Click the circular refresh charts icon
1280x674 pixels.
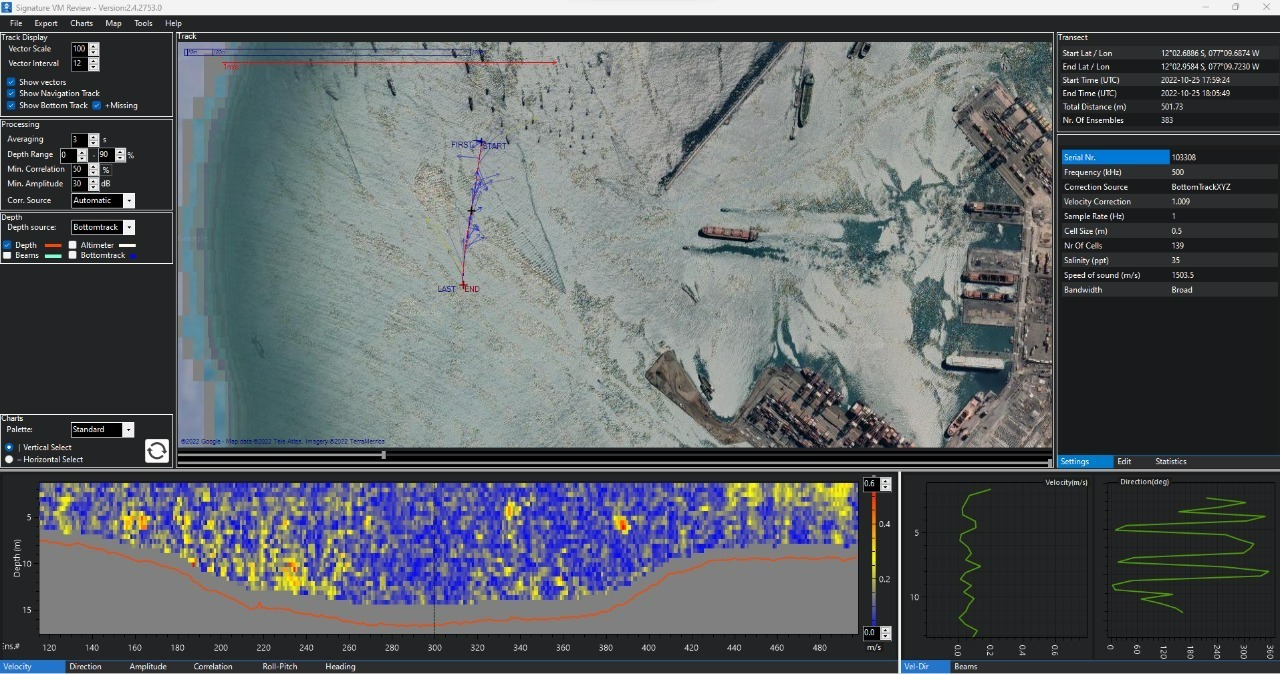coord(157,451)
